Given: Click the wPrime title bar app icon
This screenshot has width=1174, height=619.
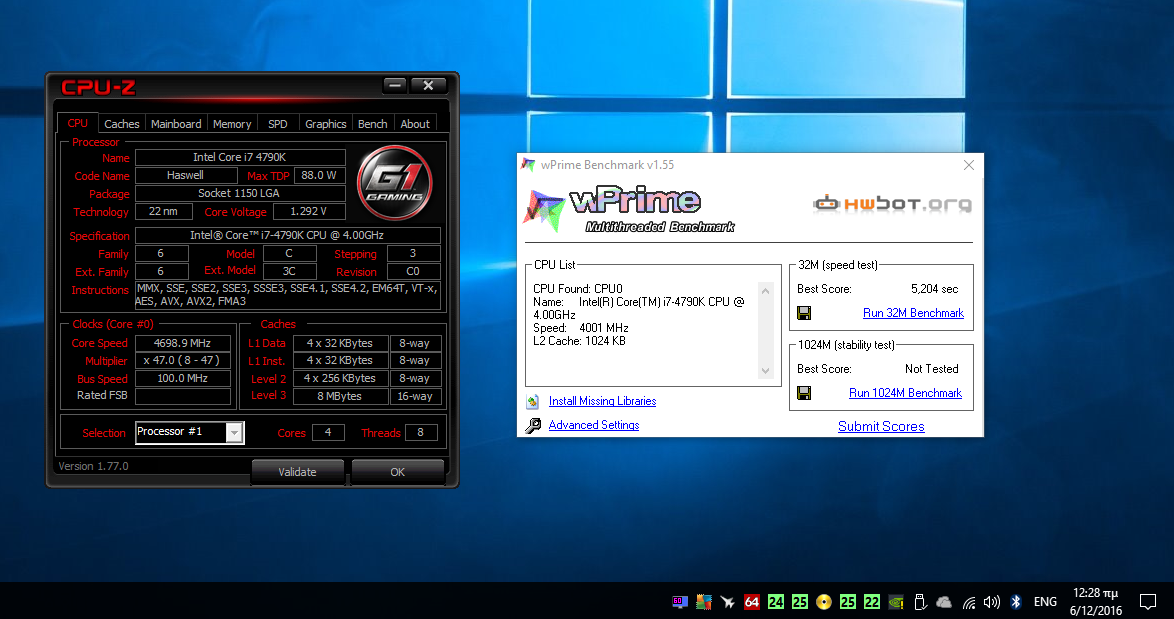Looking at the screenshot, I should click(x=529, y=165).
